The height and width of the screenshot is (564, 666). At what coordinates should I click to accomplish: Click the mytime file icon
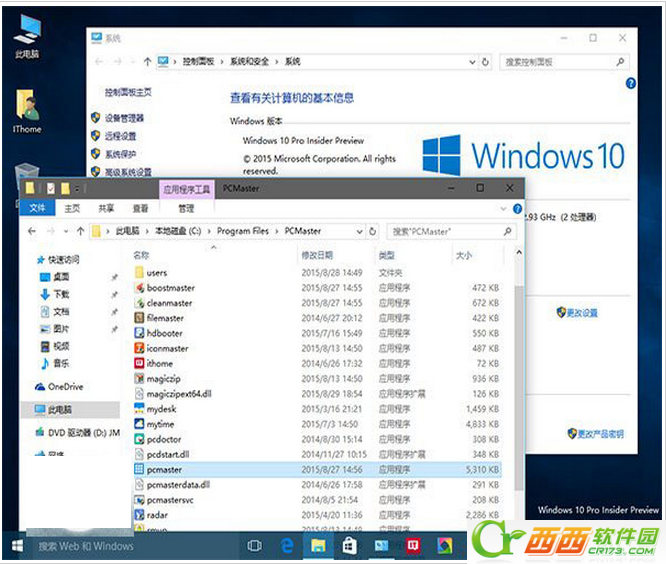coord(139,424)
